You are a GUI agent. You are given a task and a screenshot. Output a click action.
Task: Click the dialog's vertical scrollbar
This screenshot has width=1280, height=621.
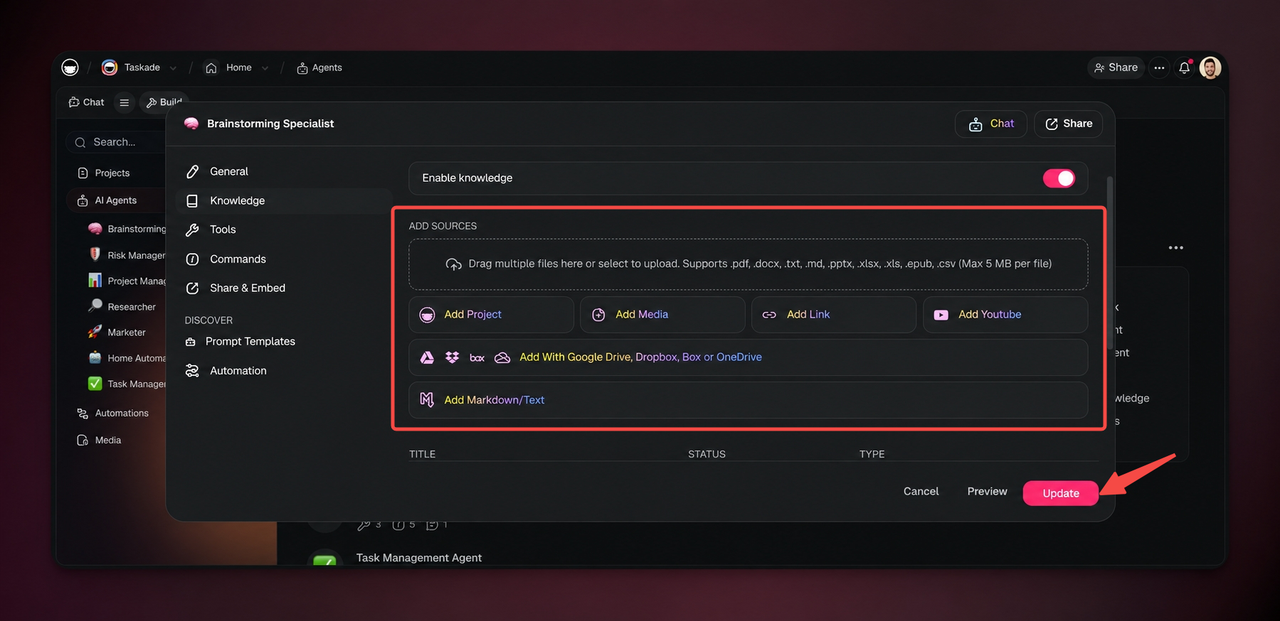1109,262
